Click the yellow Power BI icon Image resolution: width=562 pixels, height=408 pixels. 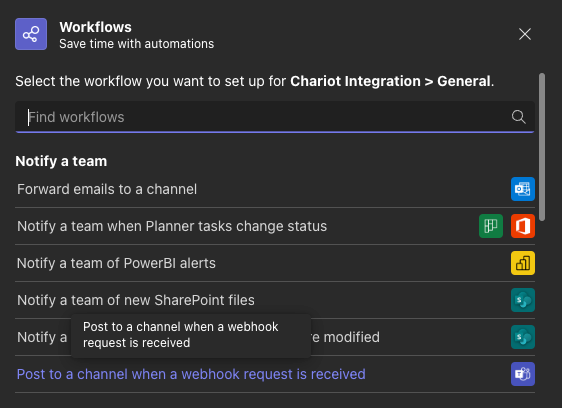tap(523, 263)
